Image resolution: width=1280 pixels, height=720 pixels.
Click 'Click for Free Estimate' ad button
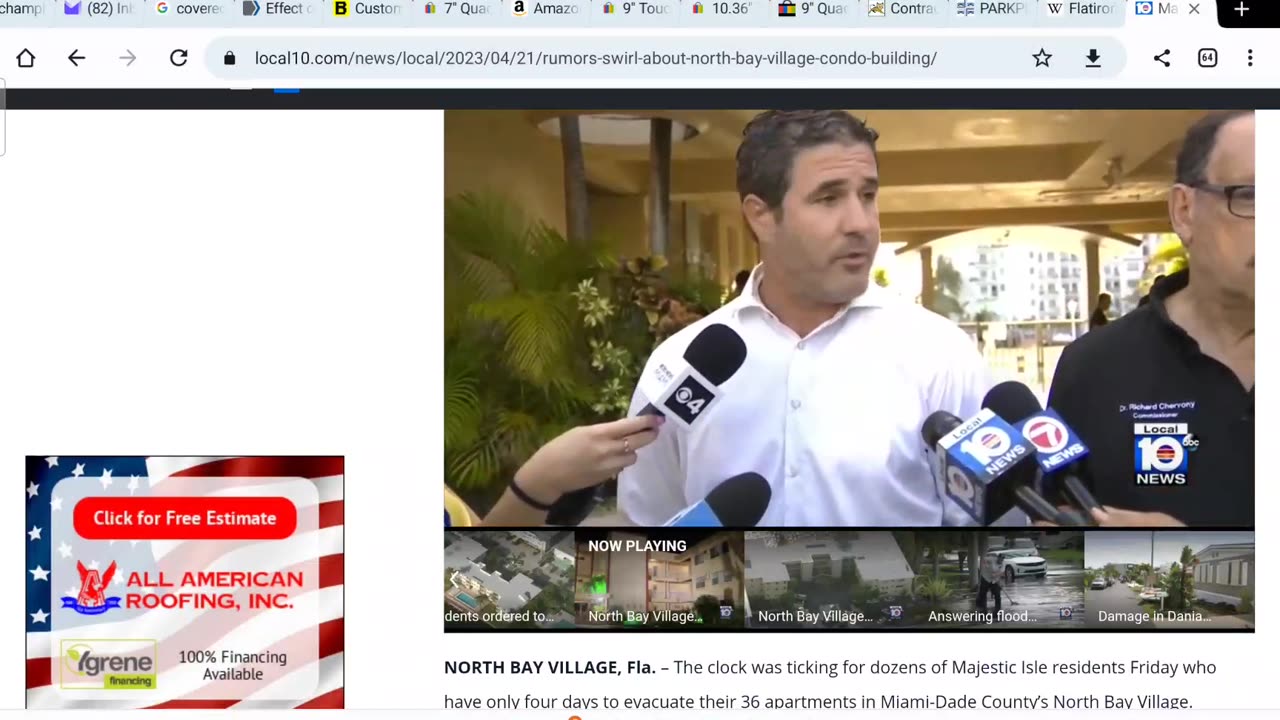tap(184, 518)
